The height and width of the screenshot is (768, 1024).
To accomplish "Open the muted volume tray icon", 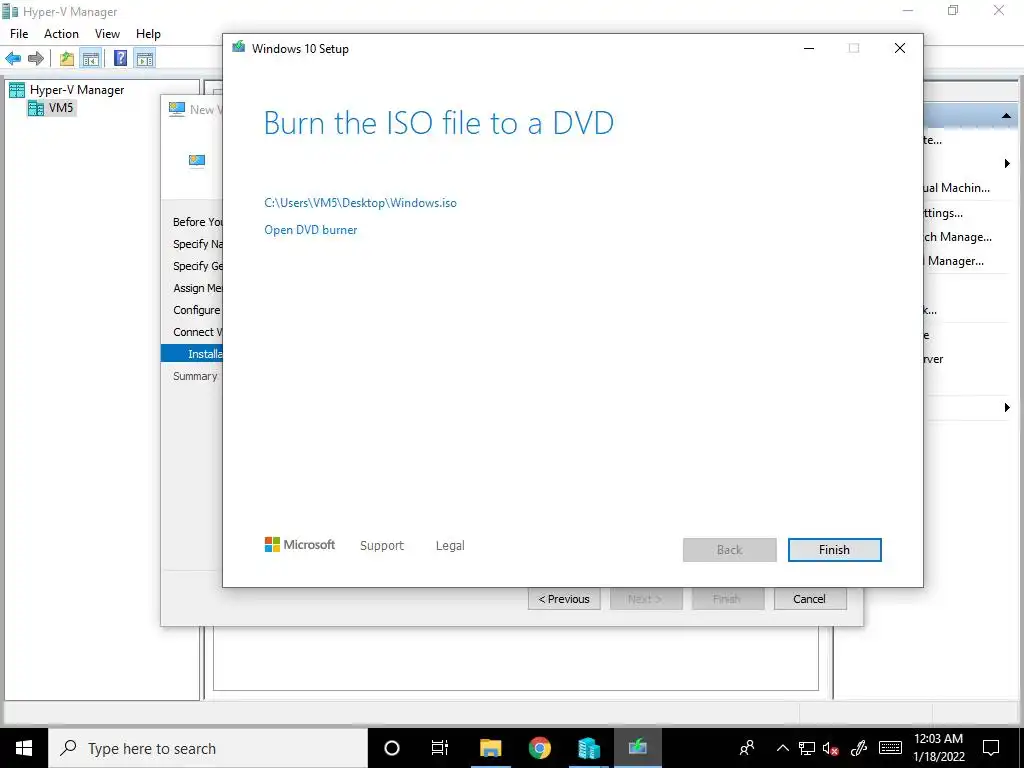I will tap(831, 748).
